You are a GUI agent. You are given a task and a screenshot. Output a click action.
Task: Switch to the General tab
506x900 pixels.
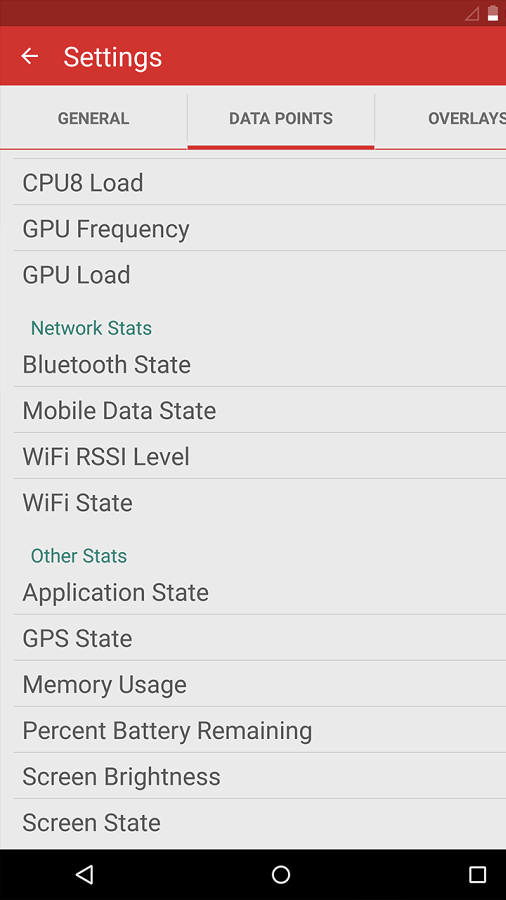[94, 118]
